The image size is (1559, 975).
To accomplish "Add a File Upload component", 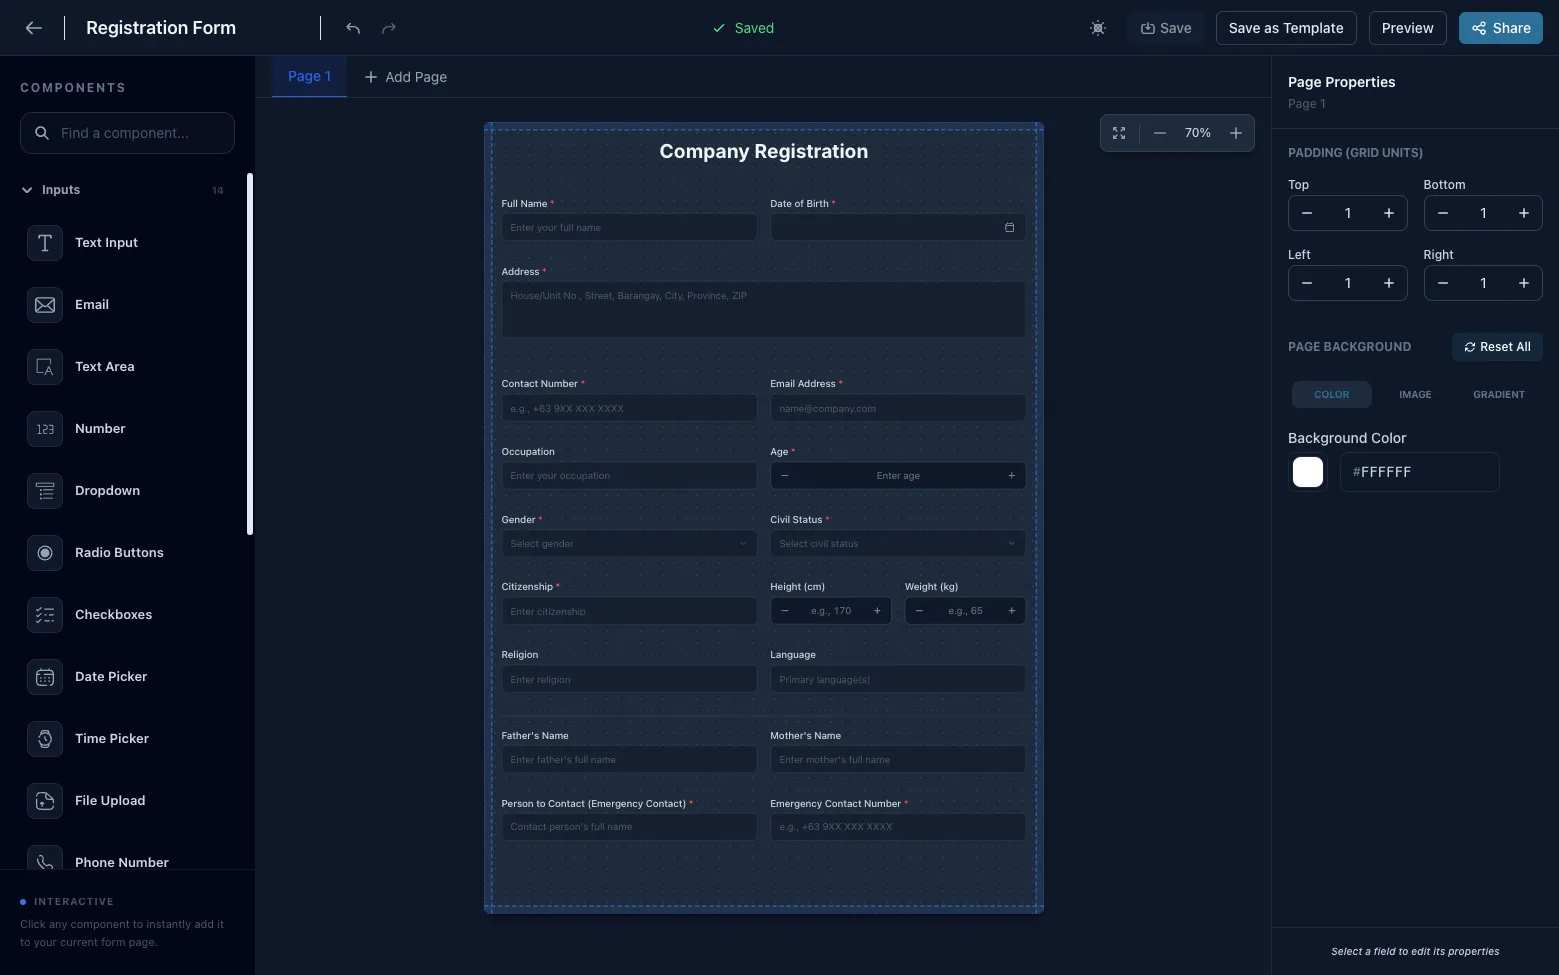I will click(x=110, y=800).
